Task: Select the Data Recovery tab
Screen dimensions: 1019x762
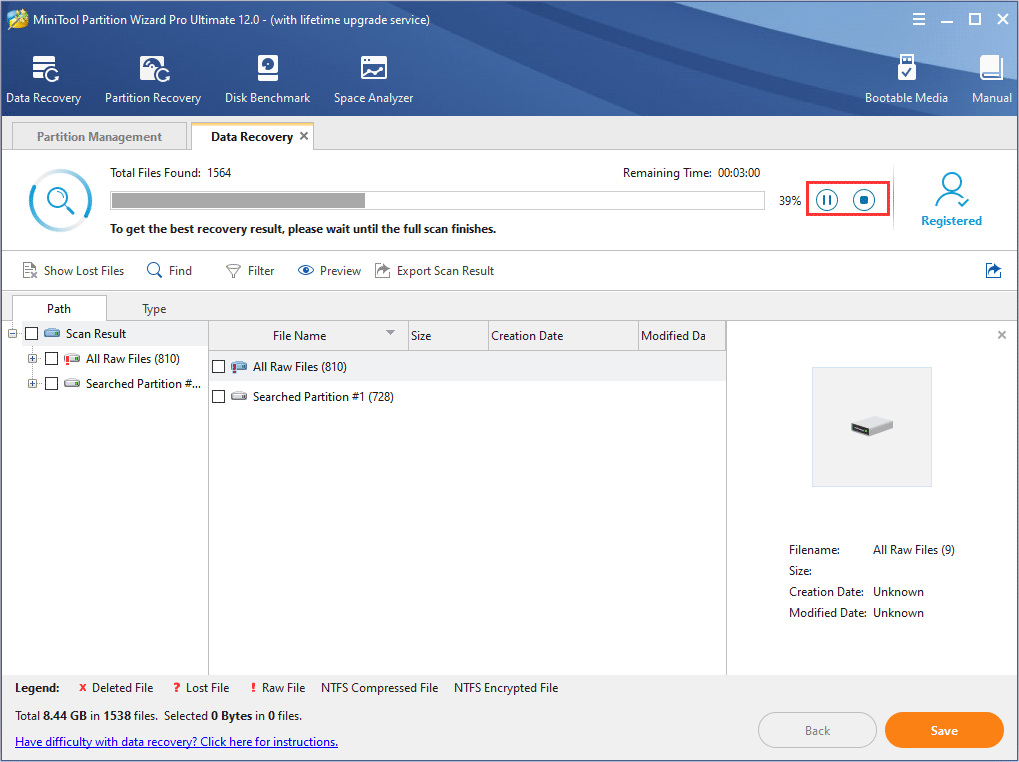Action: (x=252, y=136)
